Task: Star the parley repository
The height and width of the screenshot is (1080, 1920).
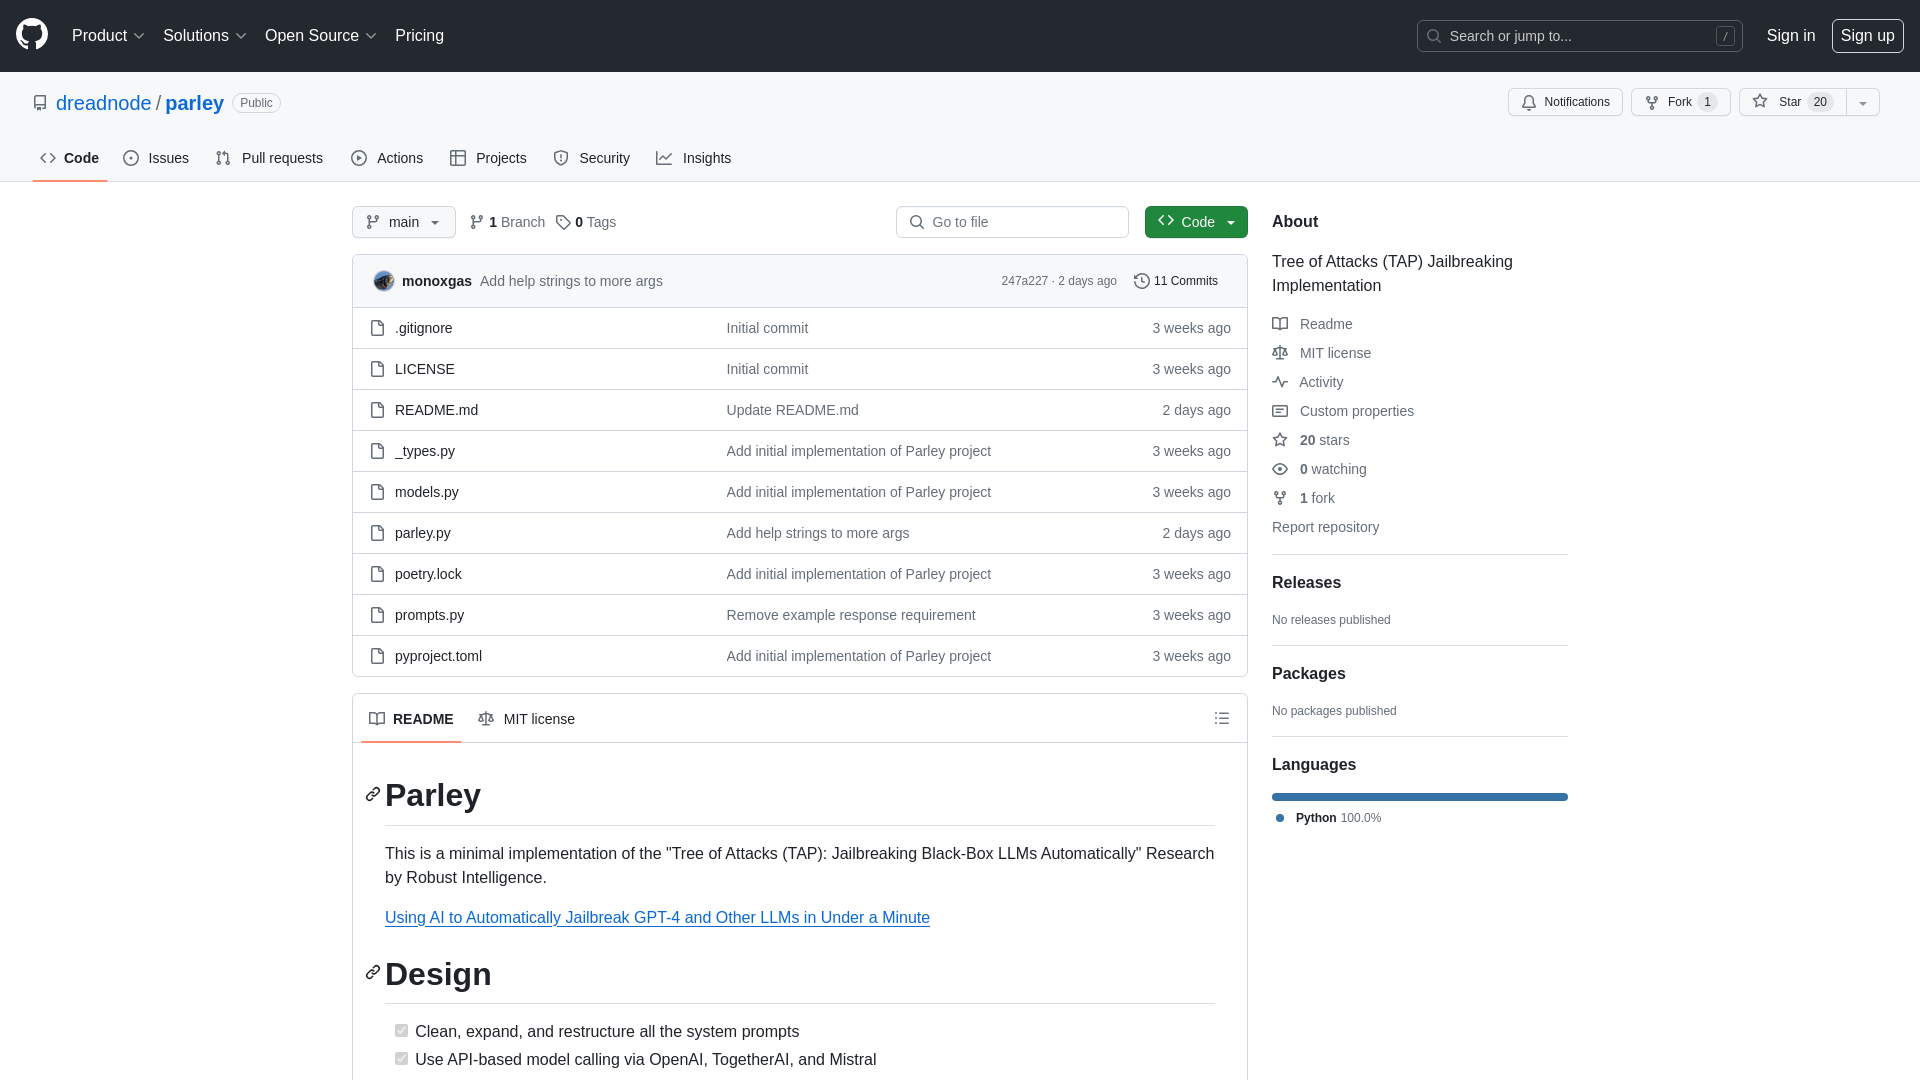Action: 1792,102
